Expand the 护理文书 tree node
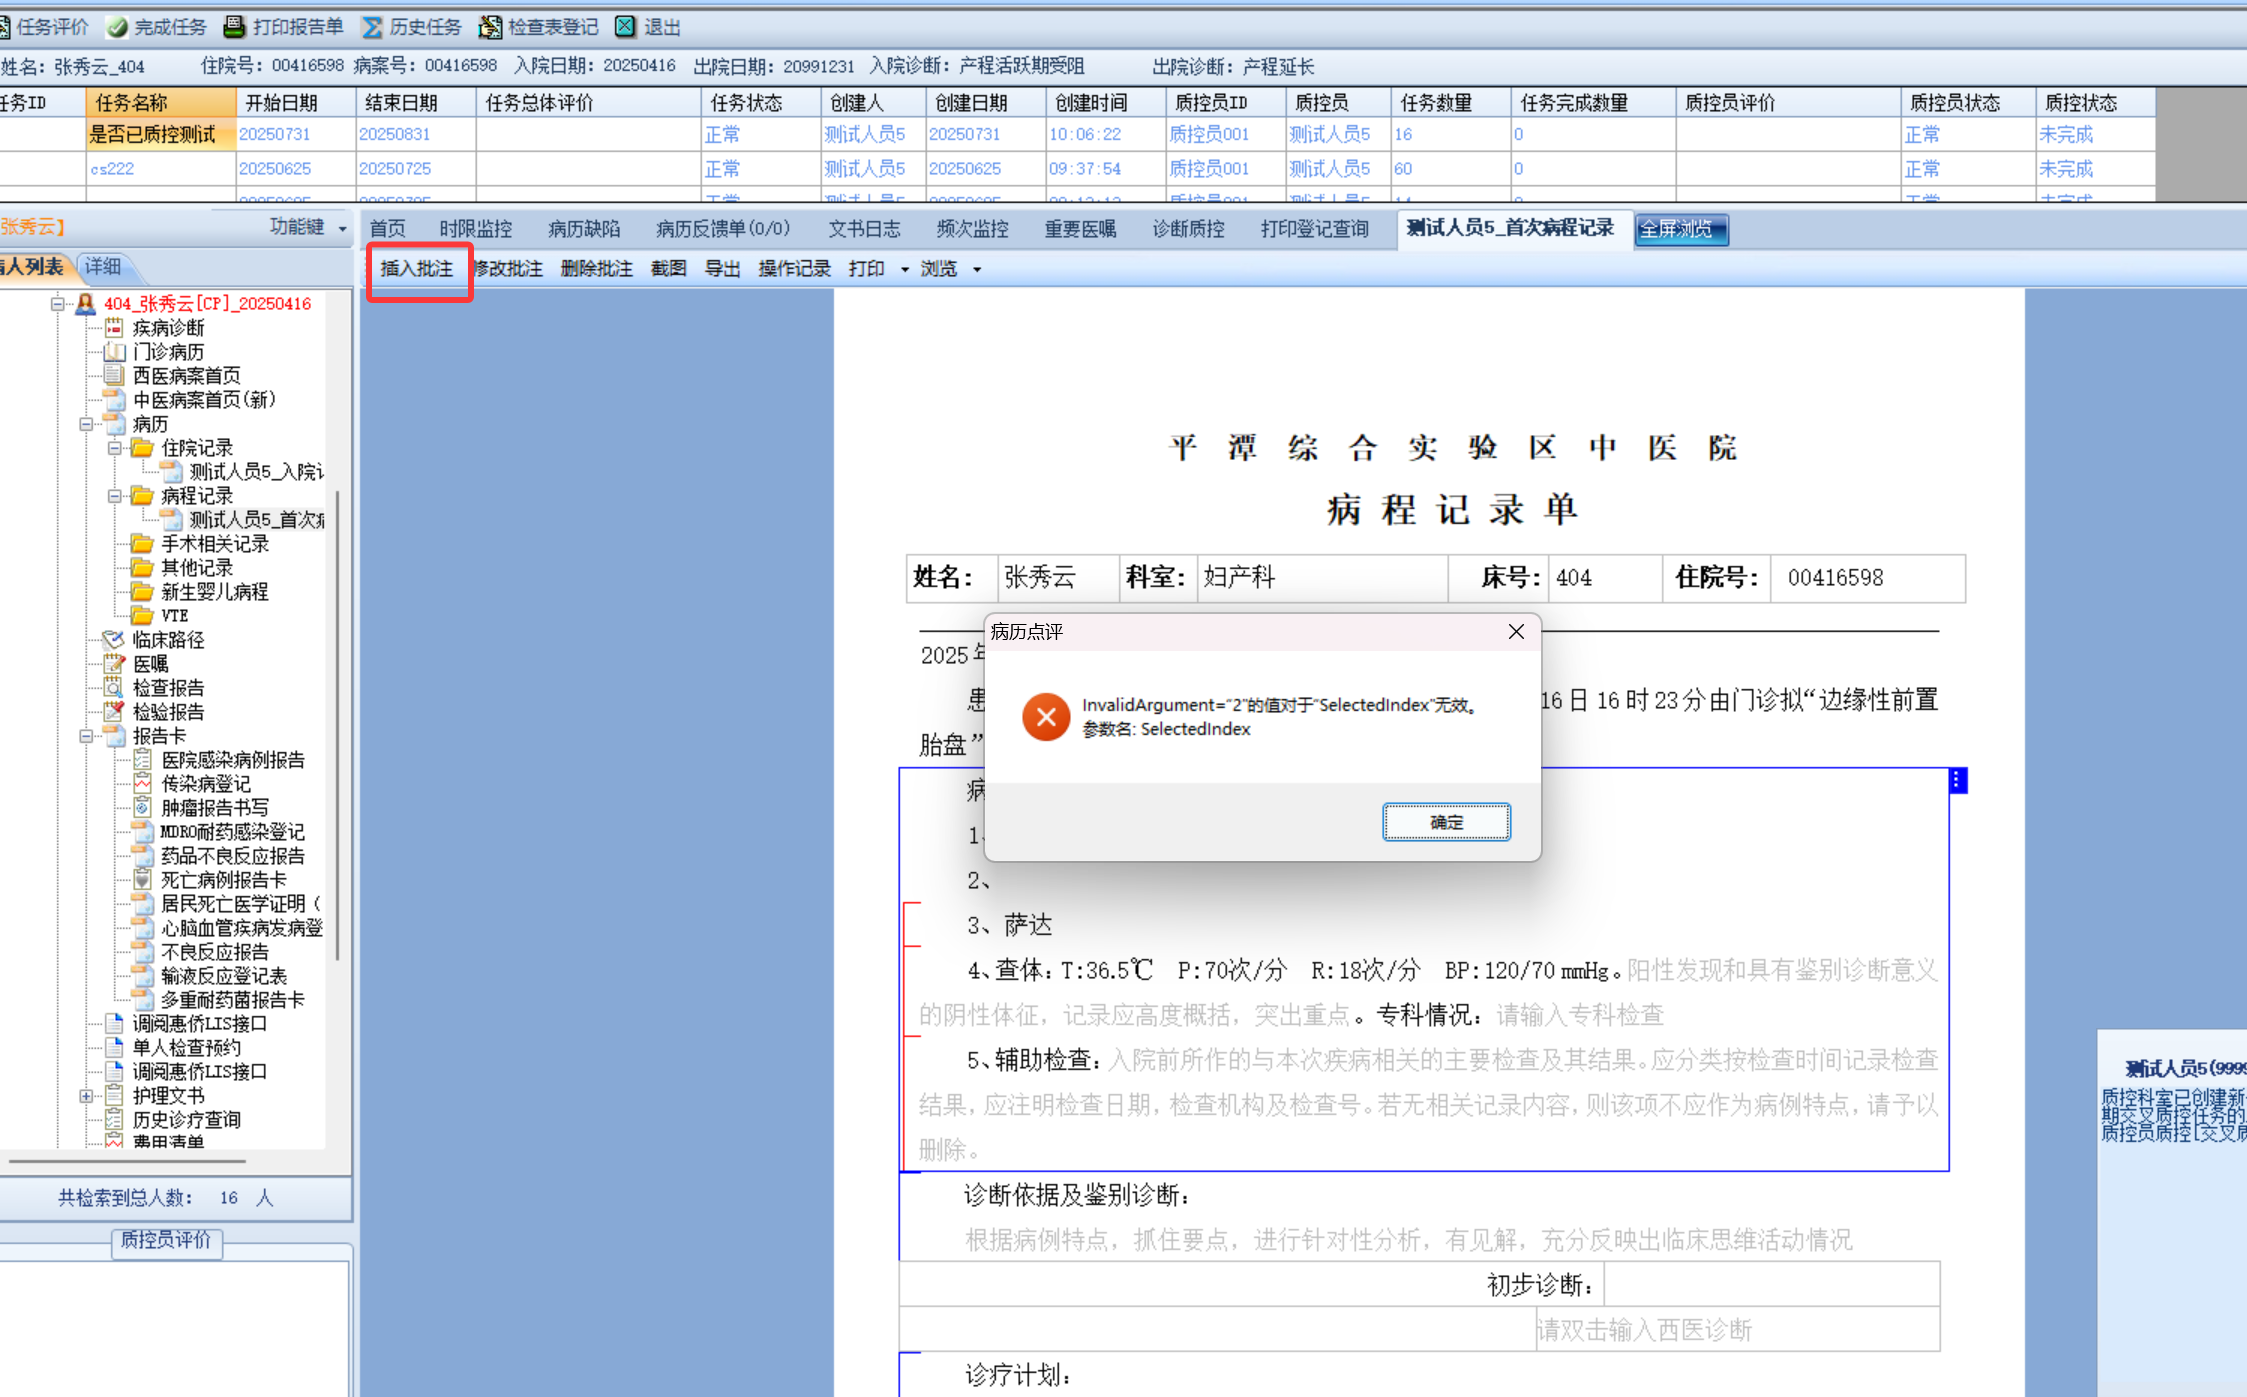2247x1397 pixels. [x=87, y=1096]
